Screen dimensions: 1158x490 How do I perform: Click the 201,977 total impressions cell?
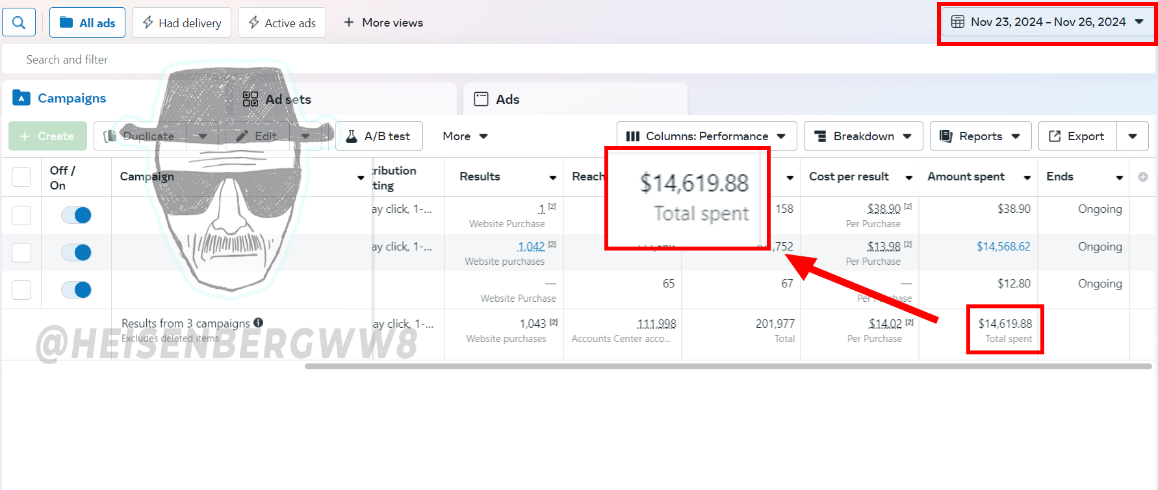pos(774,323)
